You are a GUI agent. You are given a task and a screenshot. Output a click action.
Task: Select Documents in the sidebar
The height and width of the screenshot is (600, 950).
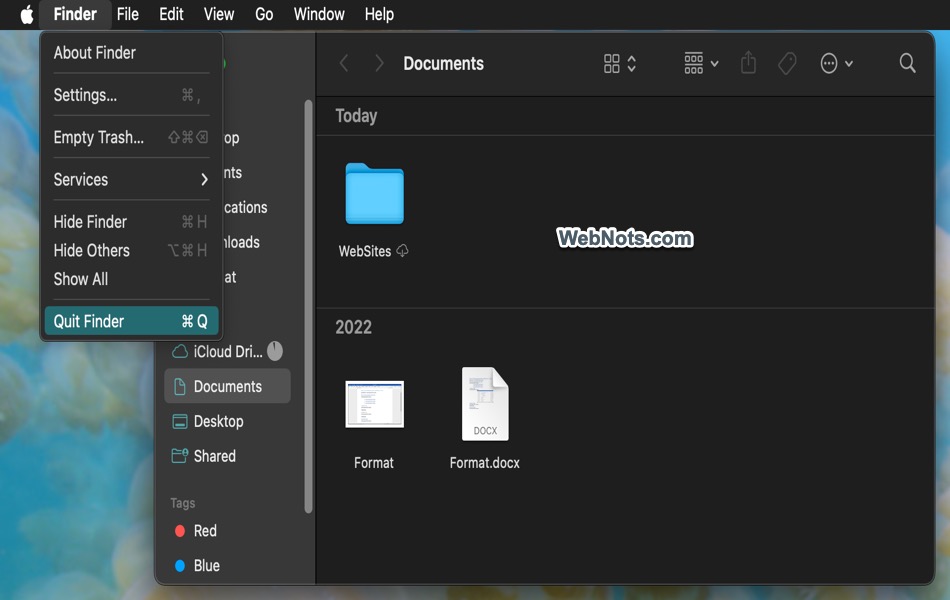click(227, 386)
